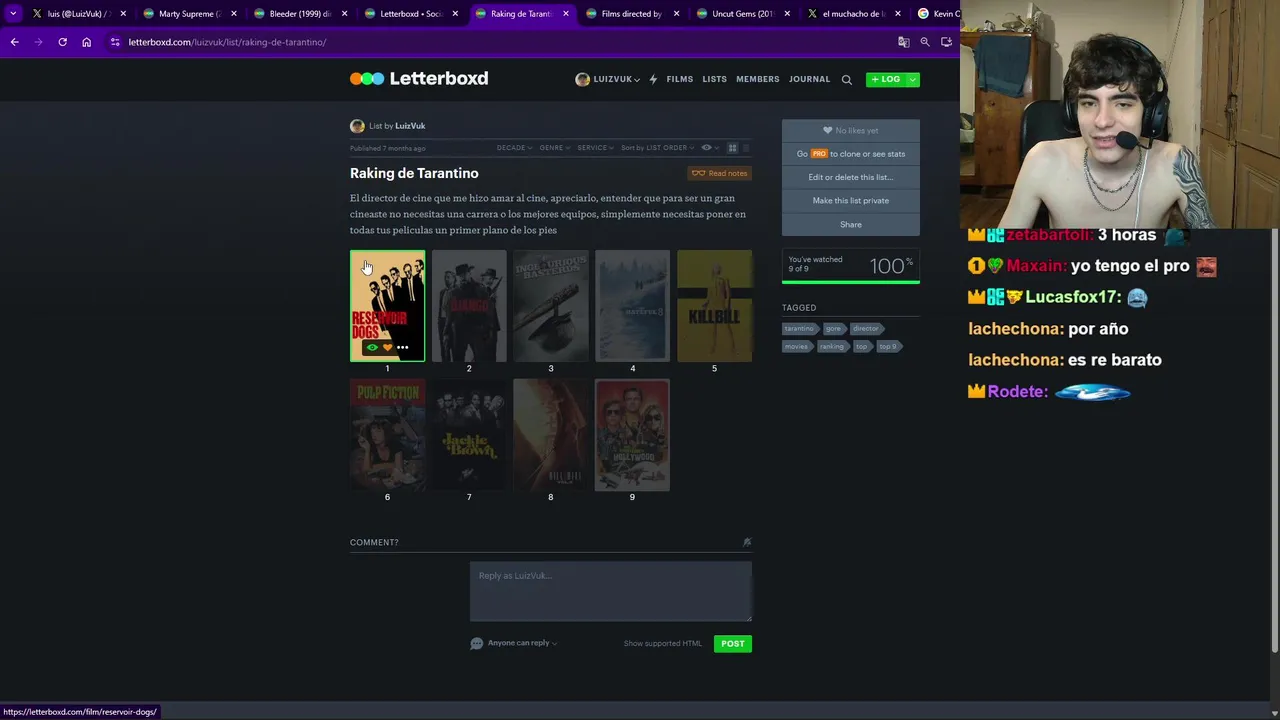Switch to the 'Films directed by' tab
The image size is (1280, 720).
(631, 14)
